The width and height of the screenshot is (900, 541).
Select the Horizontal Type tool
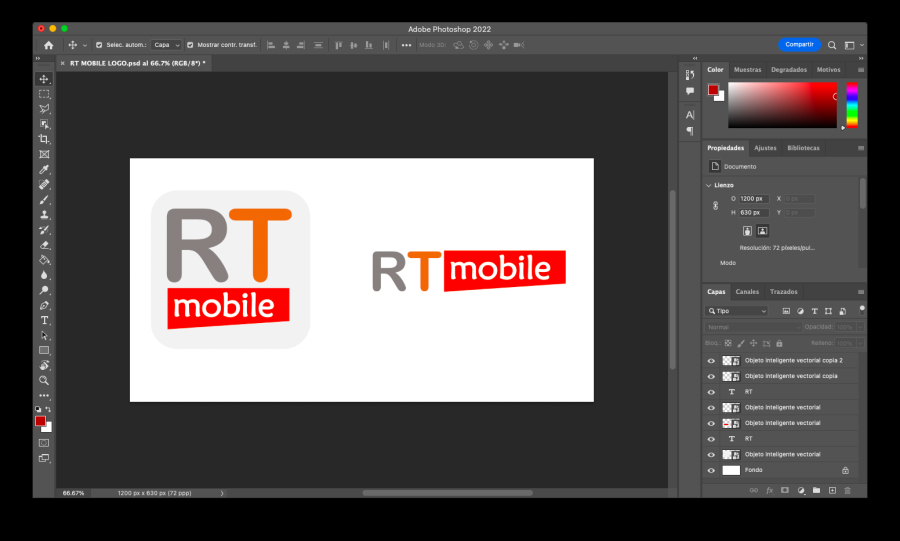(44, 320)
